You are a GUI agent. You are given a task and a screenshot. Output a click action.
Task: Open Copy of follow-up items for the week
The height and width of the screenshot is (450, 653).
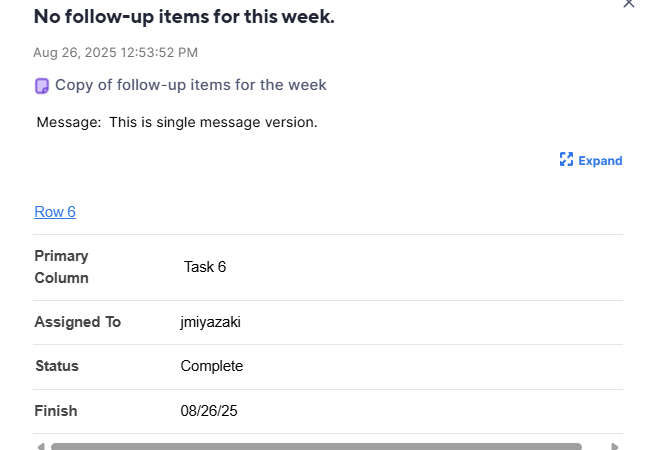coord(191,85)
